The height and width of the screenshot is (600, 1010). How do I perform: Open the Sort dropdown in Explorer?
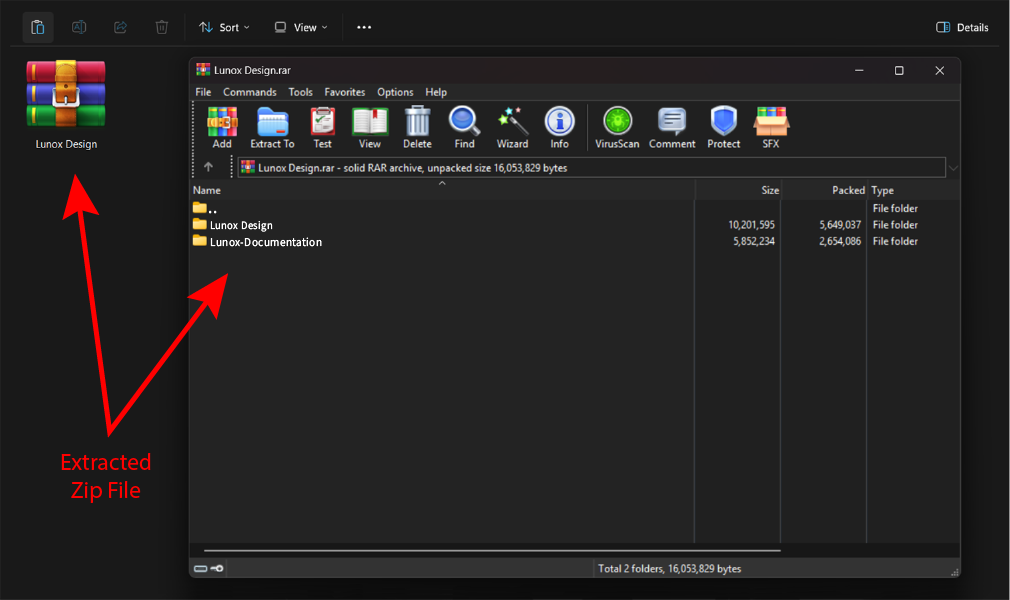pos(225,27)
